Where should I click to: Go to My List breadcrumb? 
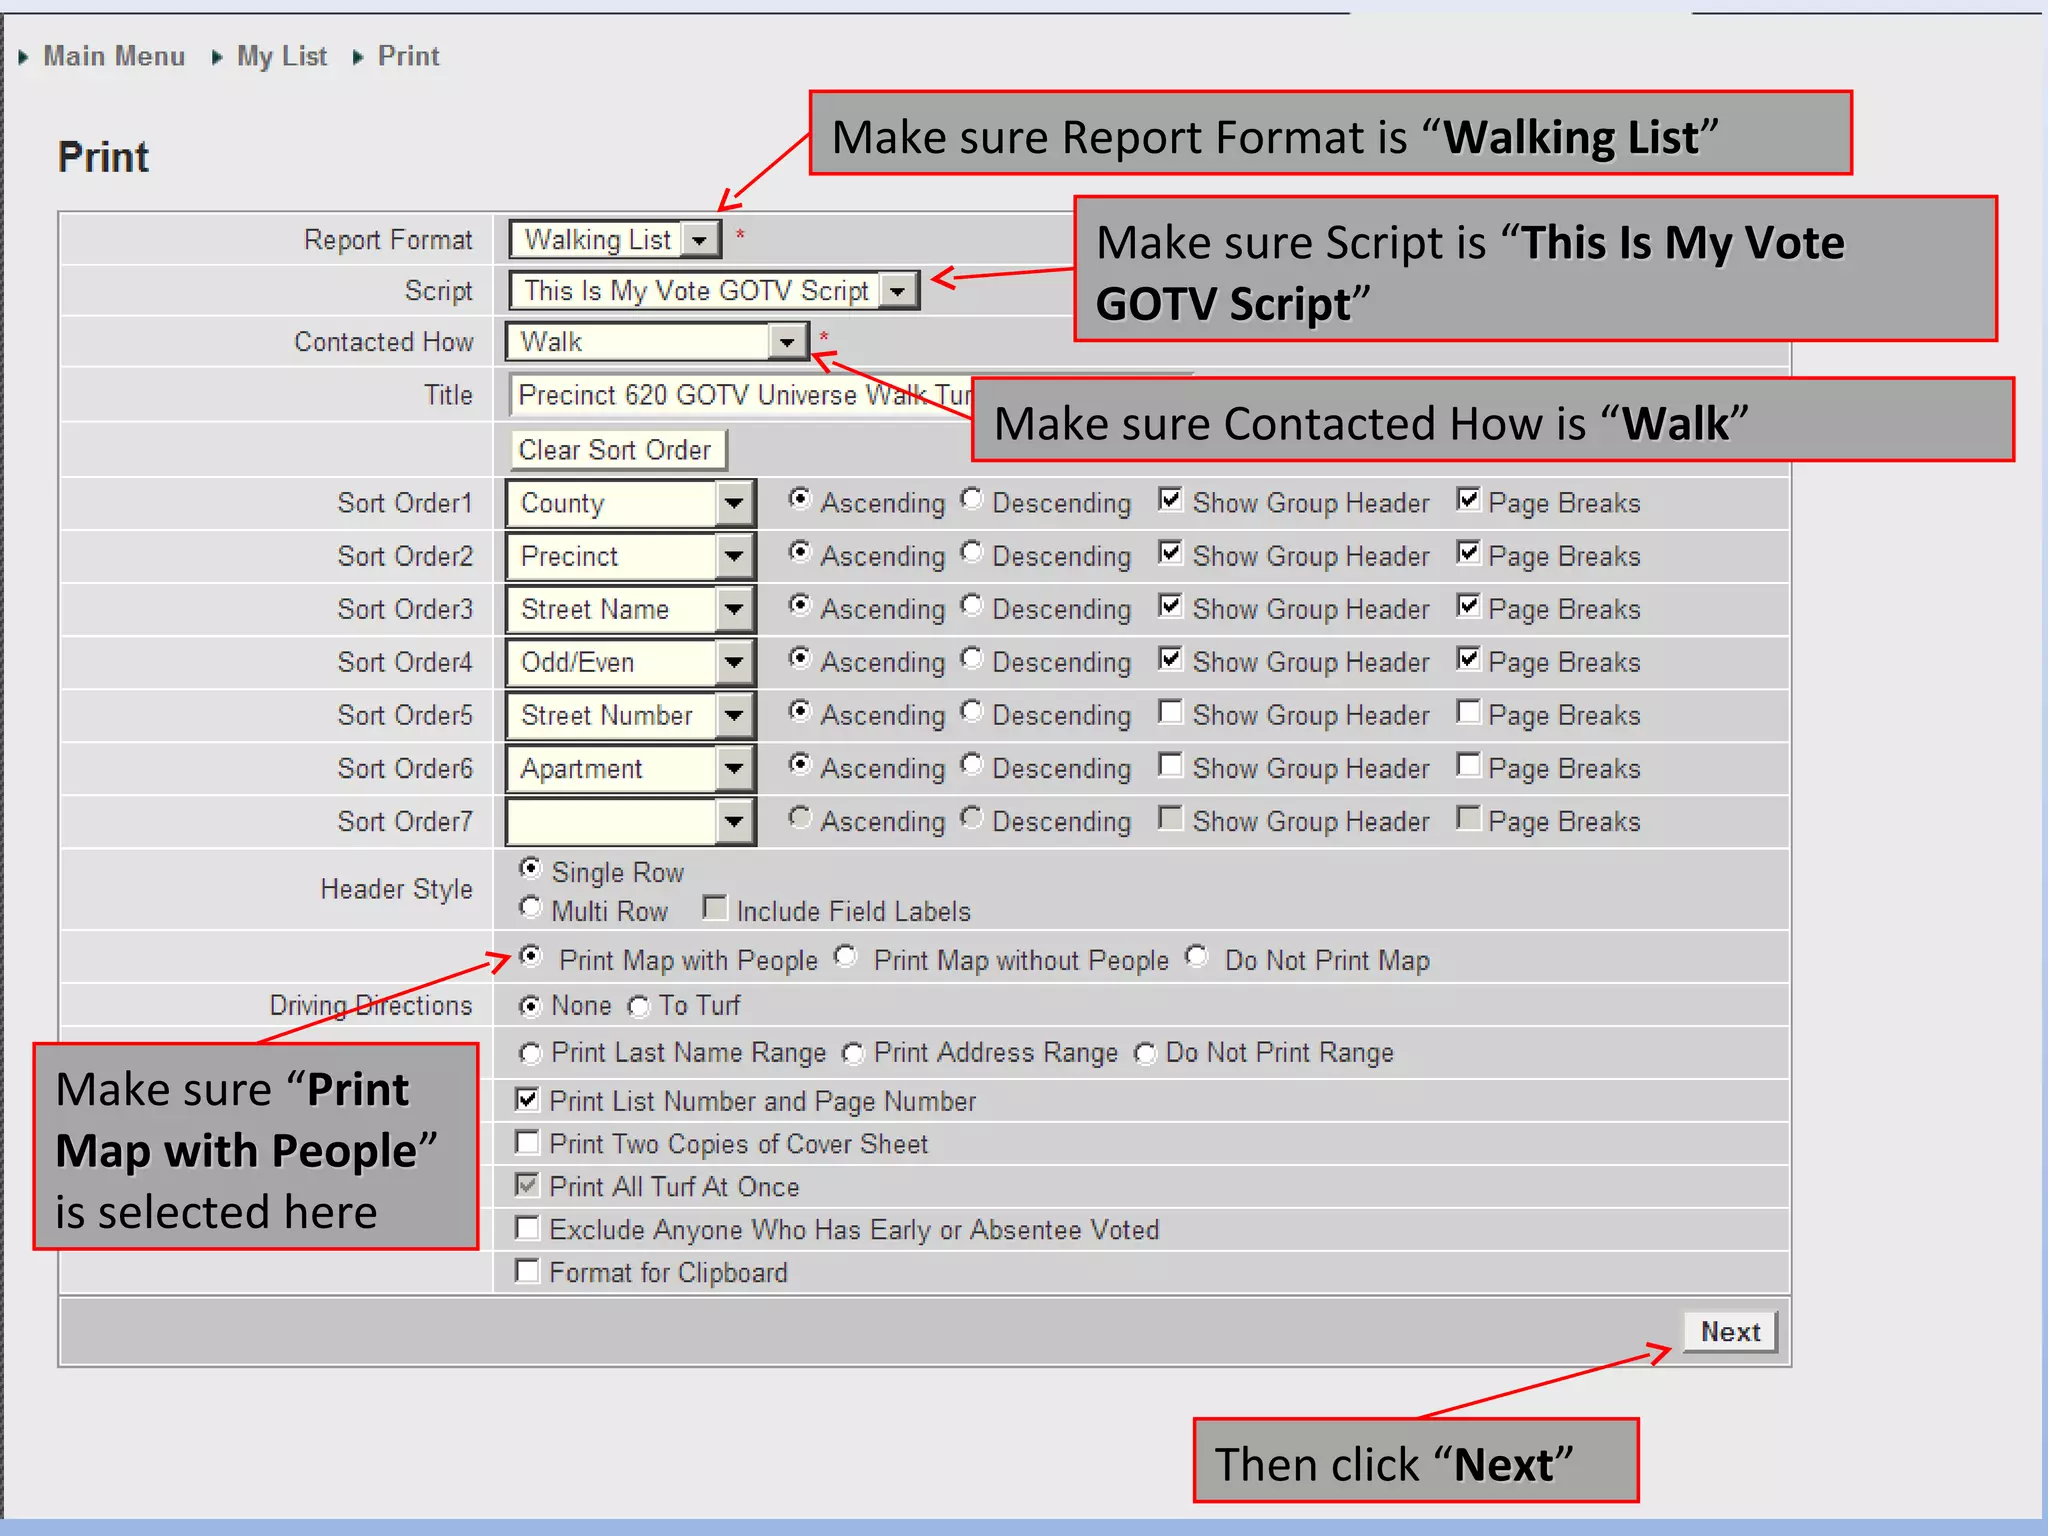(282, 56)
